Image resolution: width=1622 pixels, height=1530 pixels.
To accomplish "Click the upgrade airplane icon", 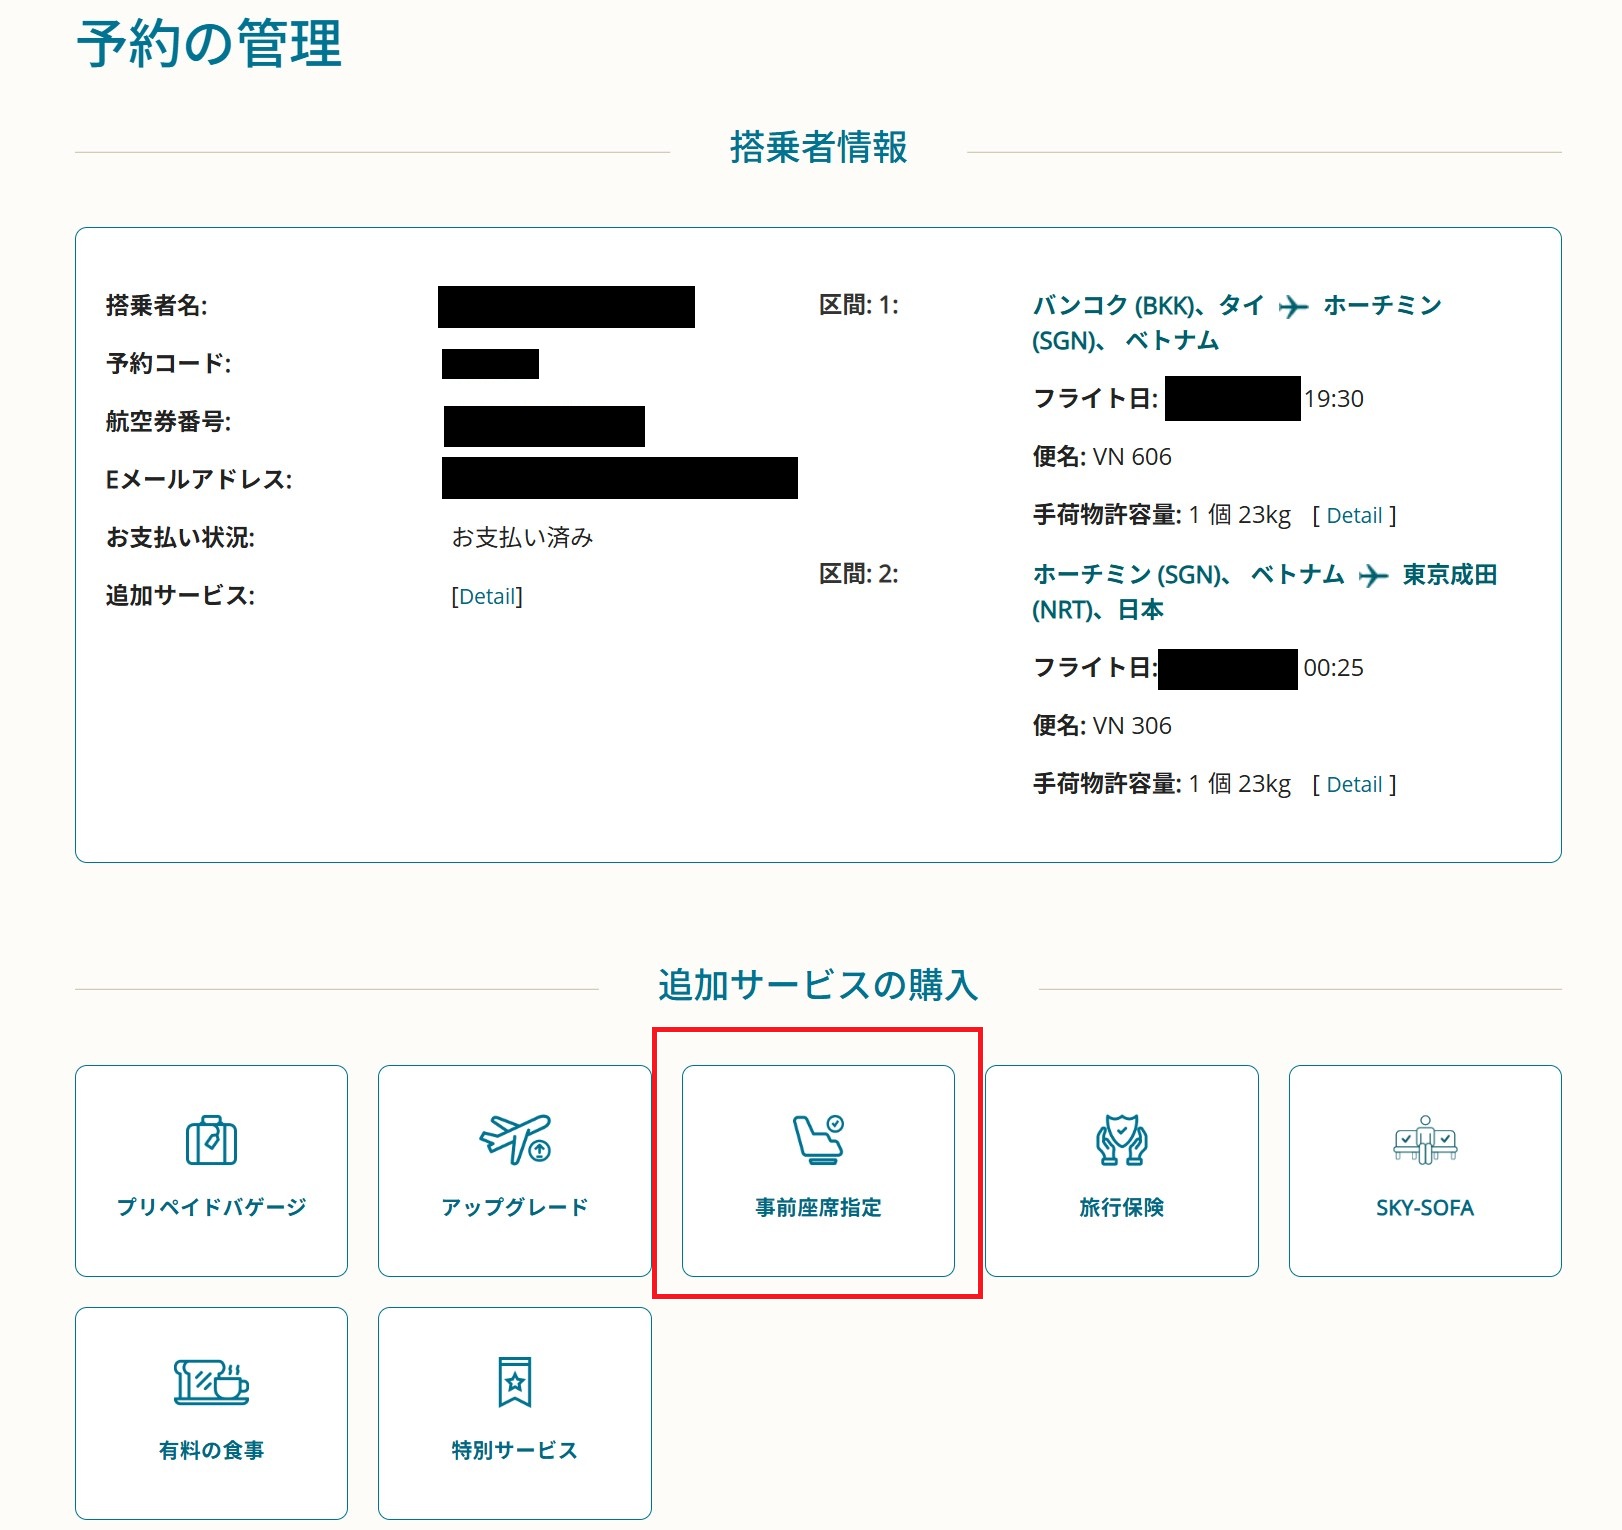I will [x=515, y=1140].
